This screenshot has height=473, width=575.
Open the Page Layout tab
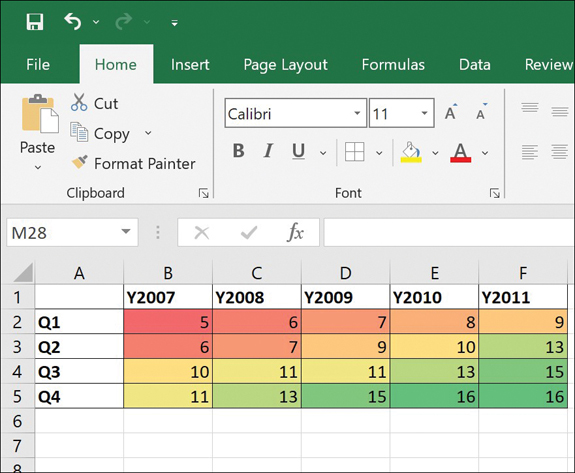click(x=285, y=65)
